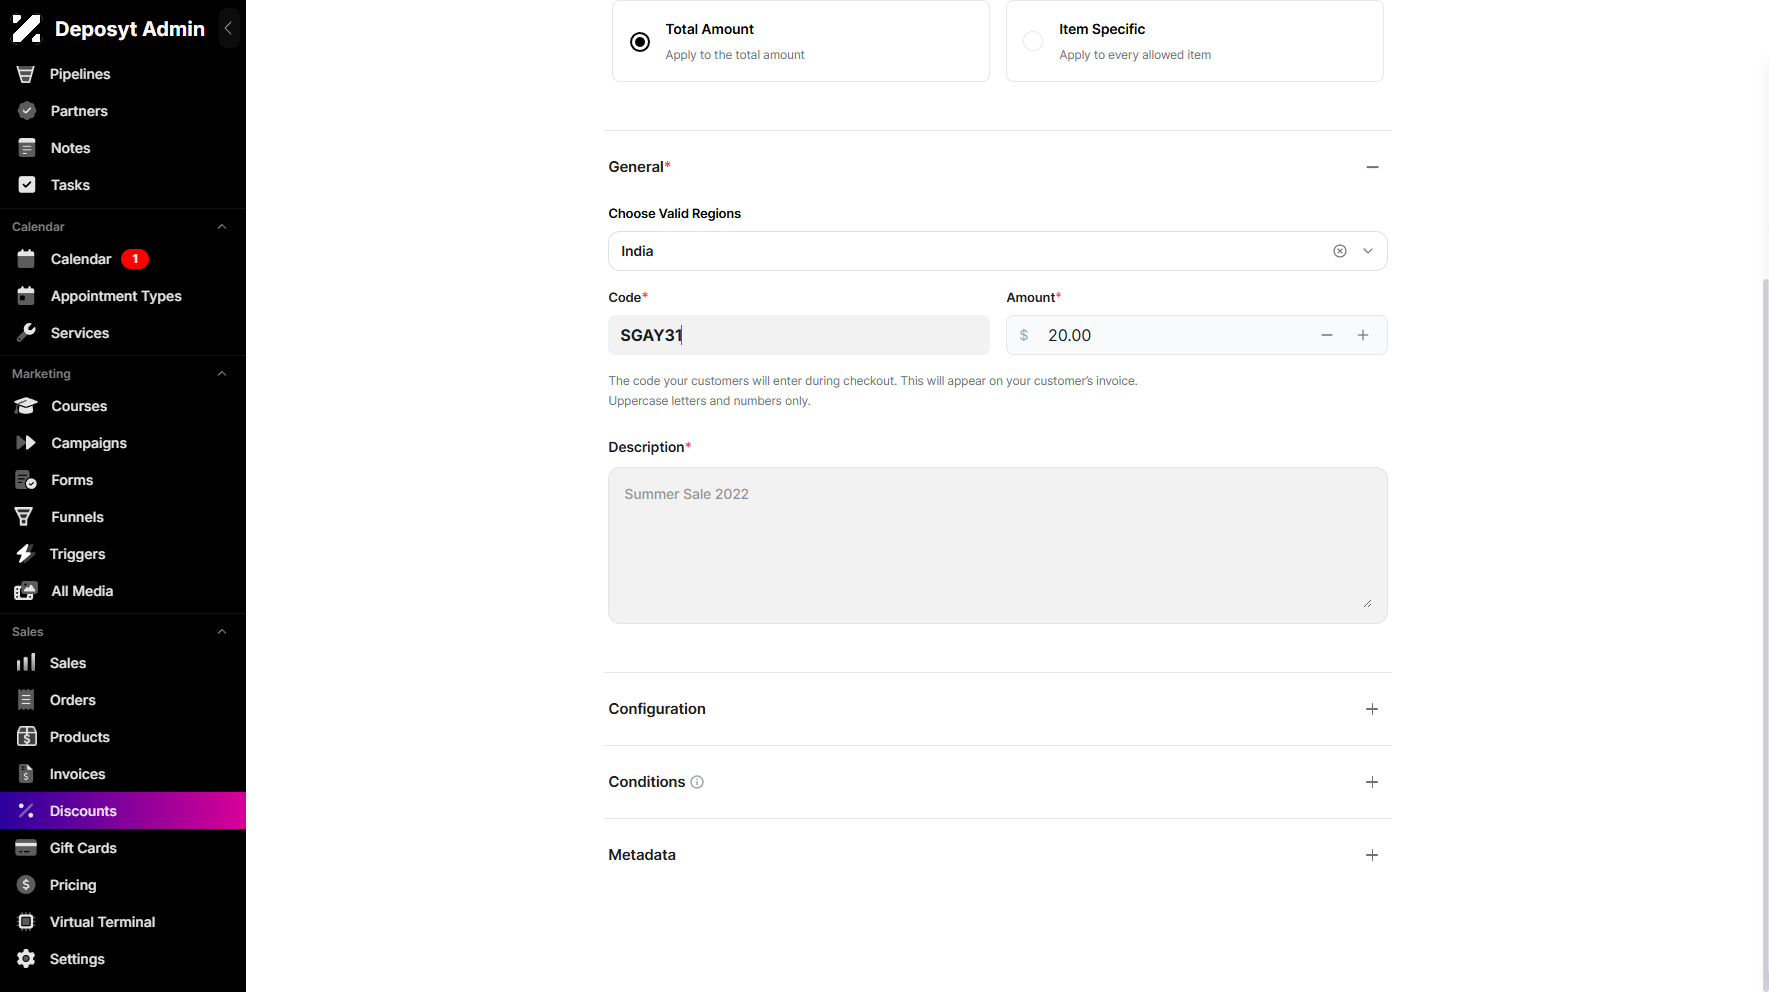Expand the Configuration section

[x=1372, y=709]
